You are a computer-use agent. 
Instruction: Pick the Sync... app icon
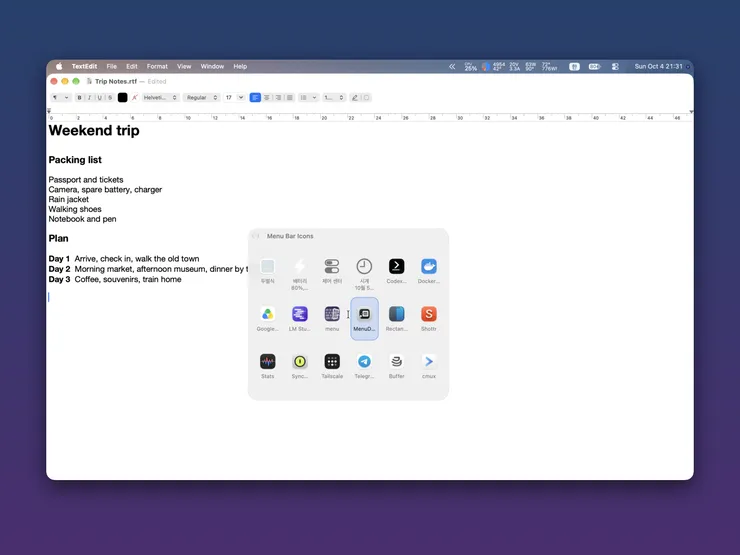(300, 362)
